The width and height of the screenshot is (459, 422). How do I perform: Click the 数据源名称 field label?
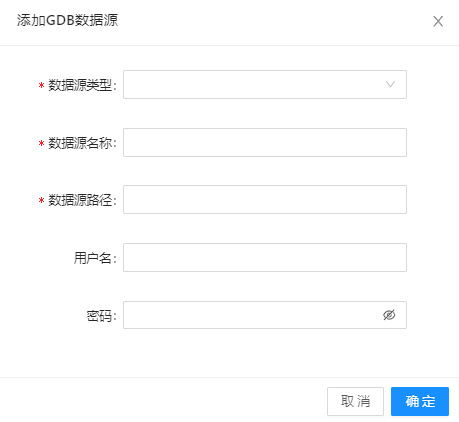point(82,143)
